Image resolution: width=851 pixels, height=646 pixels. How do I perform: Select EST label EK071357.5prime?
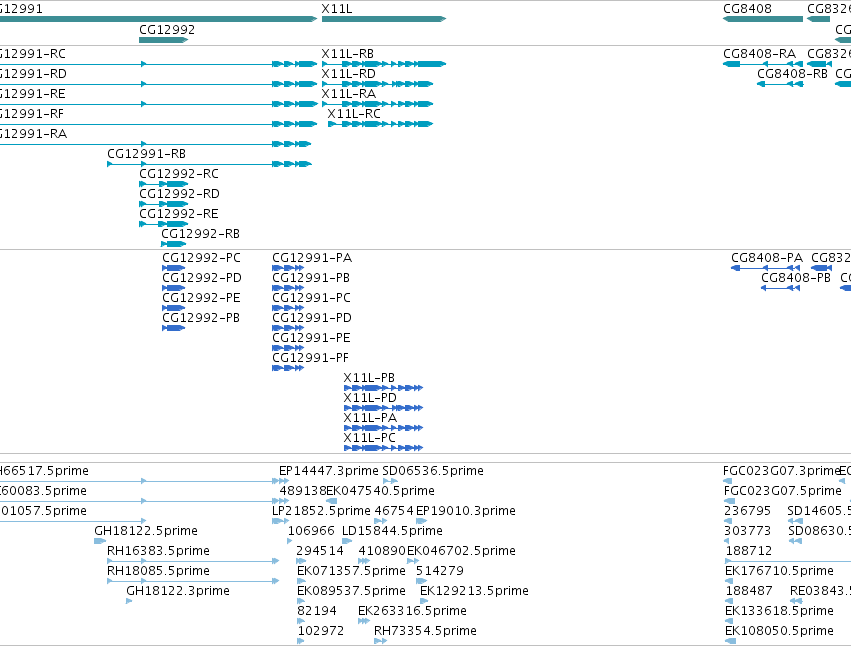(x=351, y=572)
